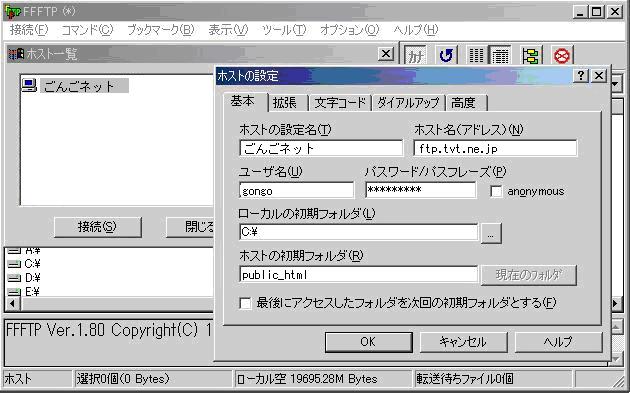The width and height of the screenshot is (630, 393).
Task: Click the blue refresh arrow icon
Action: [446, 55]
